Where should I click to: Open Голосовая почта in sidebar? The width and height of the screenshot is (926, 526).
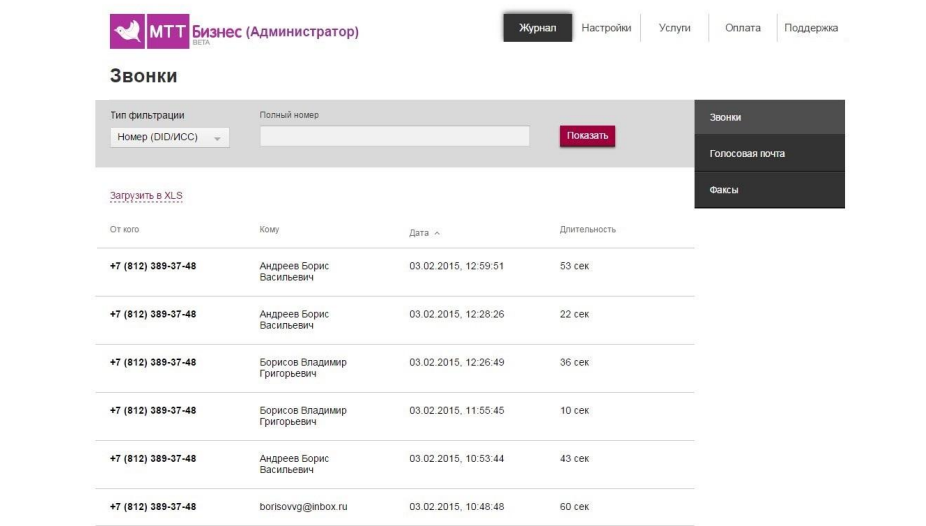[x=769, y=154]
